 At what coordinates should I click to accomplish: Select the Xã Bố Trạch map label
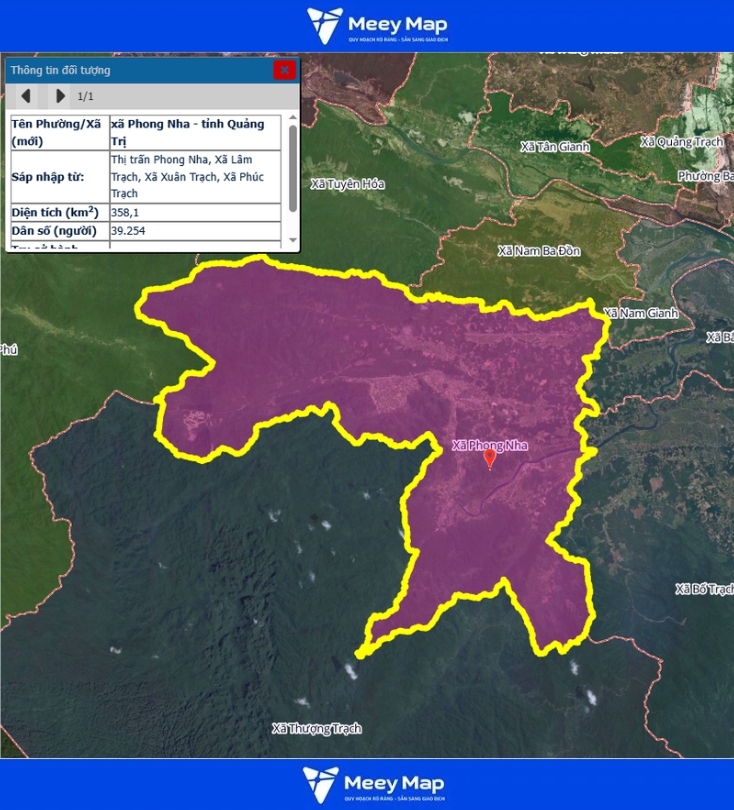pyautogui.click(x=704, y=589)
